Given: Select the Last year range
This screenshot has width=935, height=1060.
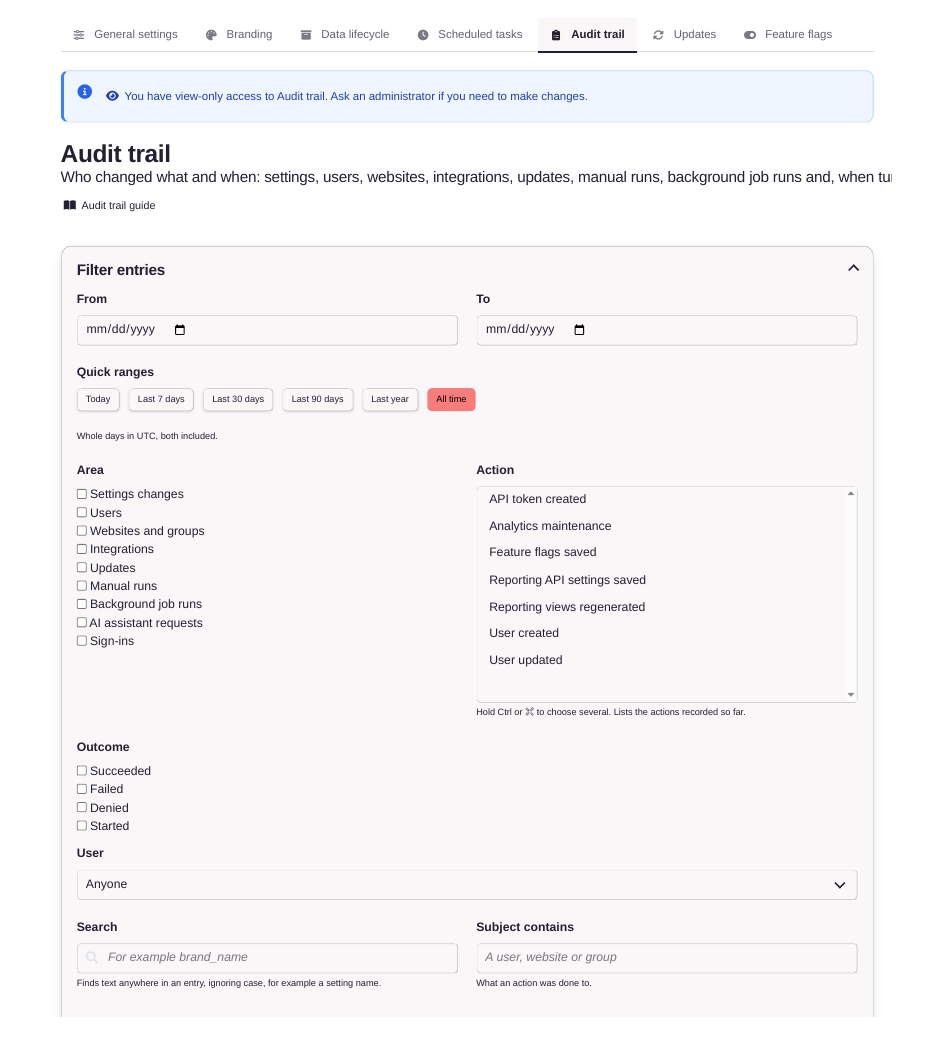Looking at the screenshot, I should tap(390, 400).
